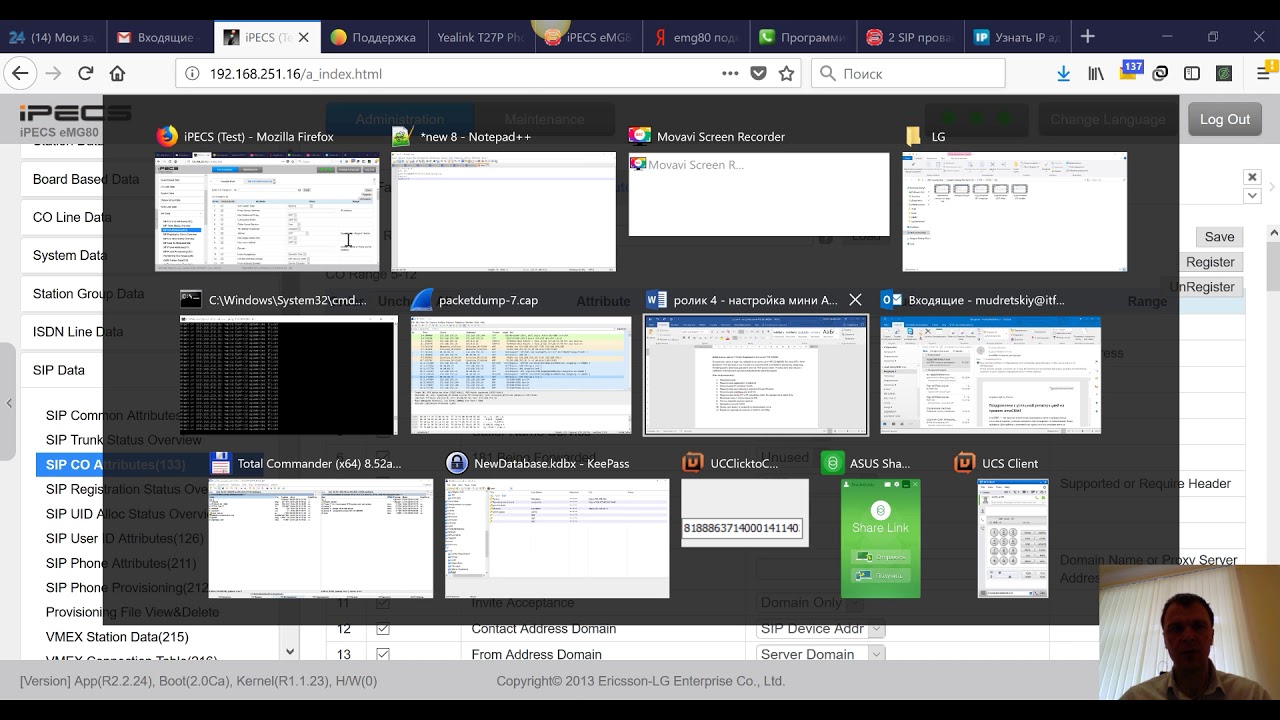Reload the current page
Viewport: 1280px width, 720px height.
click(x=86, y=73)
